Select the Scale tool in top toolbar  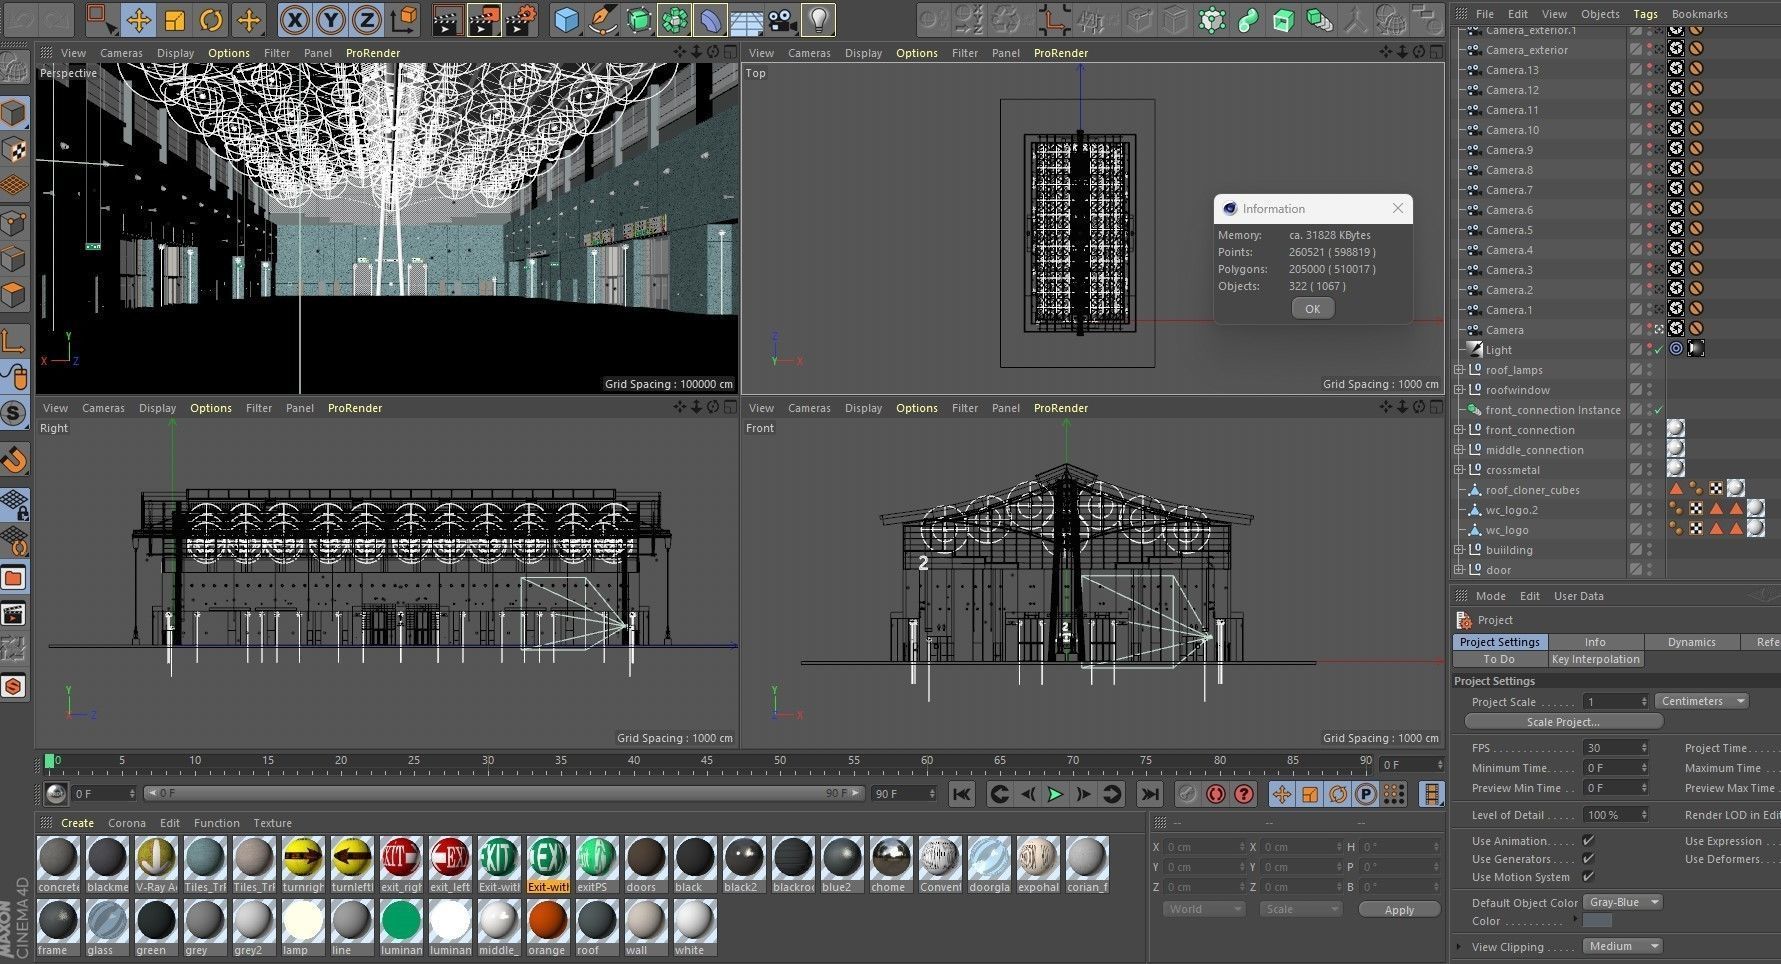tap(174, 19)
